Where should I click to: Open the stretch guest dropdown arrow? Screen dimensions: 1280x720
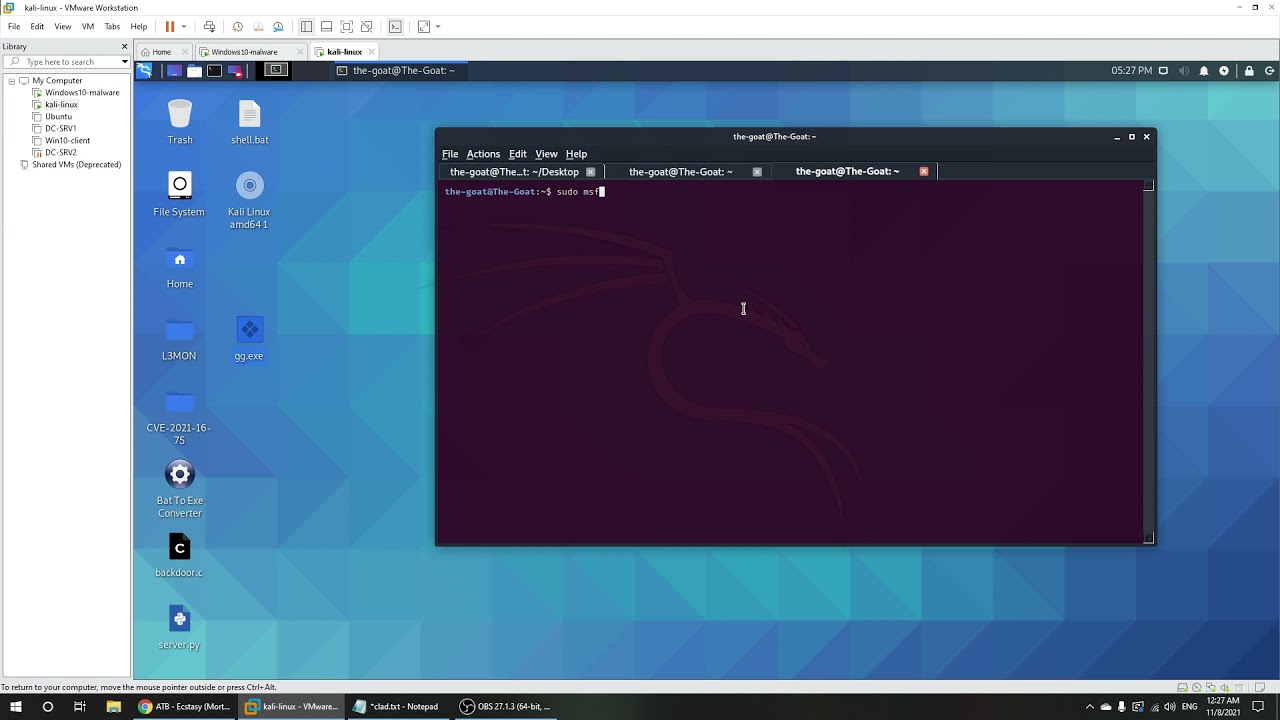coord(438,27)
